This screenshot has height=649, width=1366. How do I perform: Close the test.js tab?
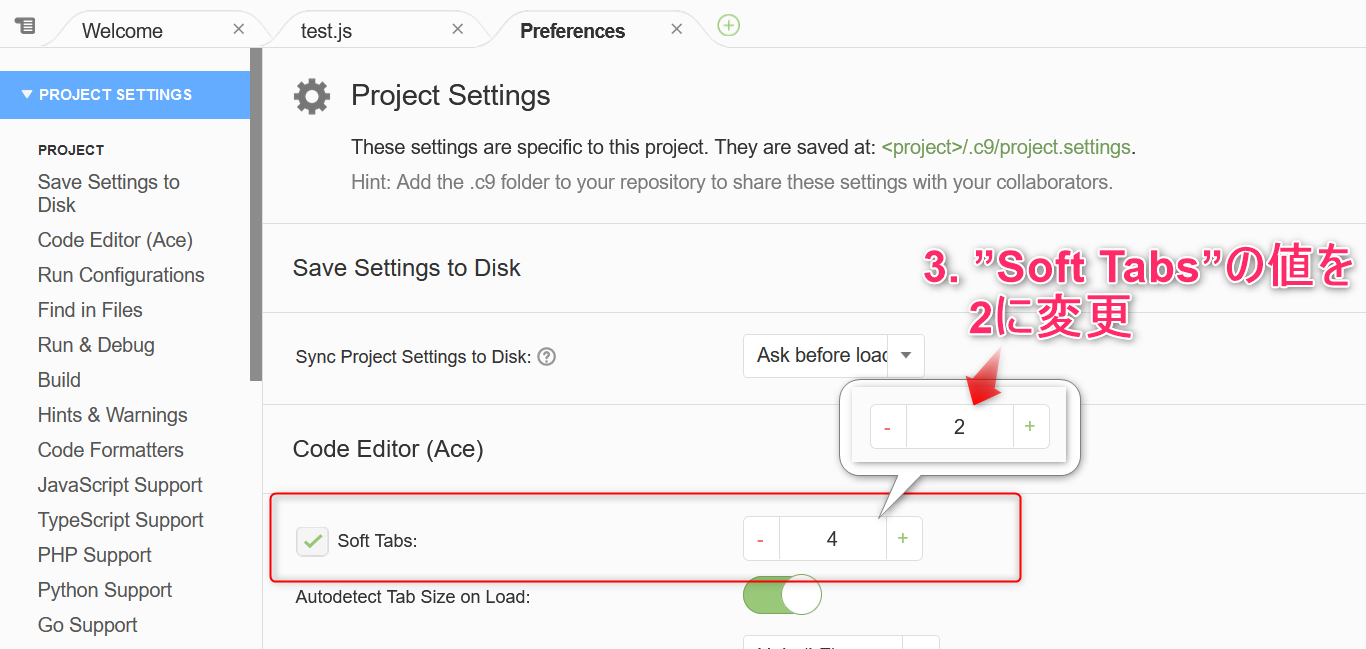click(x=457, y=29)
